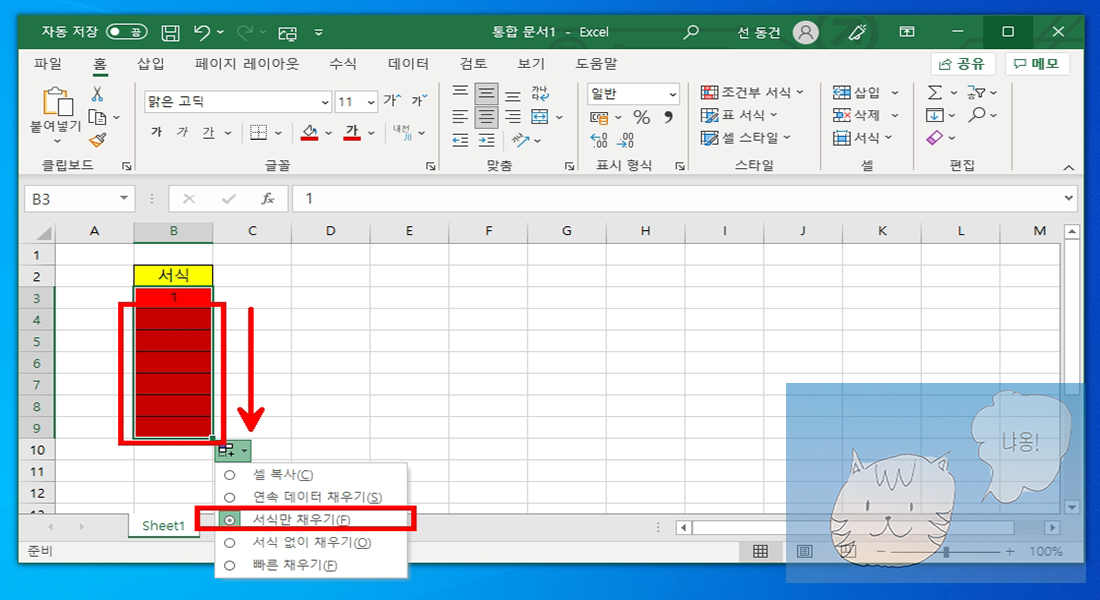Click the cell borders icon
1100x600 pixels.
pyautogui.click(x=258, y=132)
